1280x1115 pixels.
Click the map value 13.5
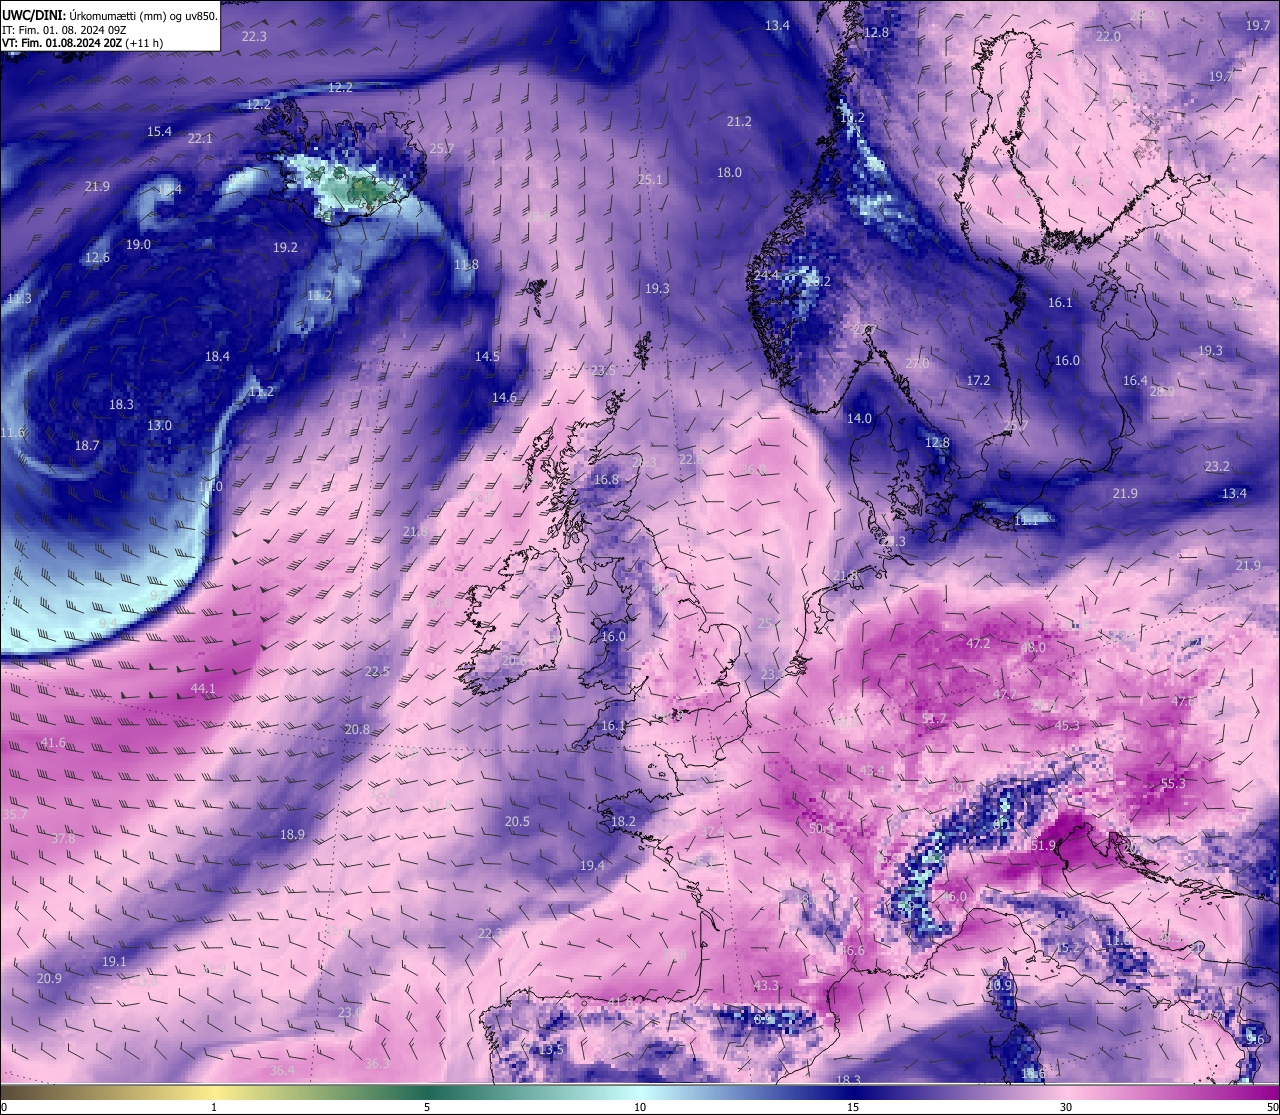pyautogui.click(x=551, y=1050)
